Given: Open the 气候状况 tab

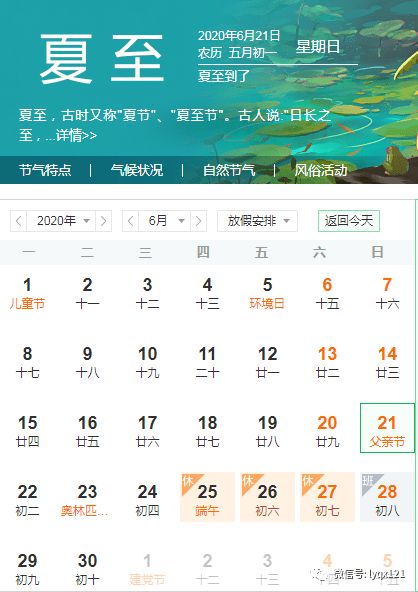Looking at the screenshot, I should click(x=137, y=170).
